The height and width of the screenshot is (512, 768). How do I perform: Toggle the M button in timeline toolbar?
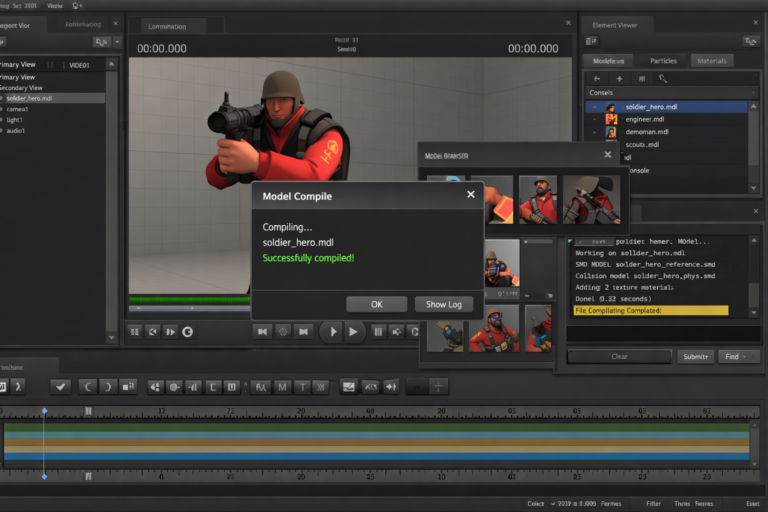click(x=282, y=387)
